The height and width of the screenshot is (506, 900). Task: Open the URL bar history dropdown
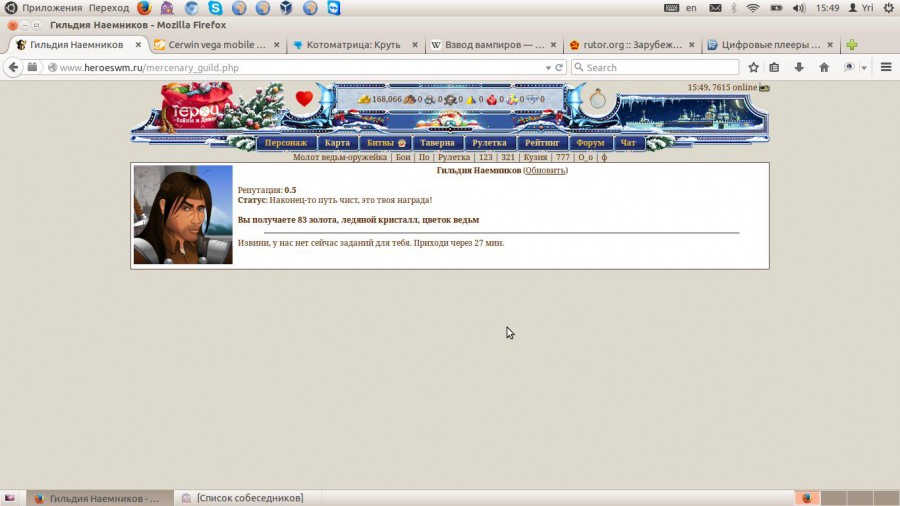click(x=548, y=68)
